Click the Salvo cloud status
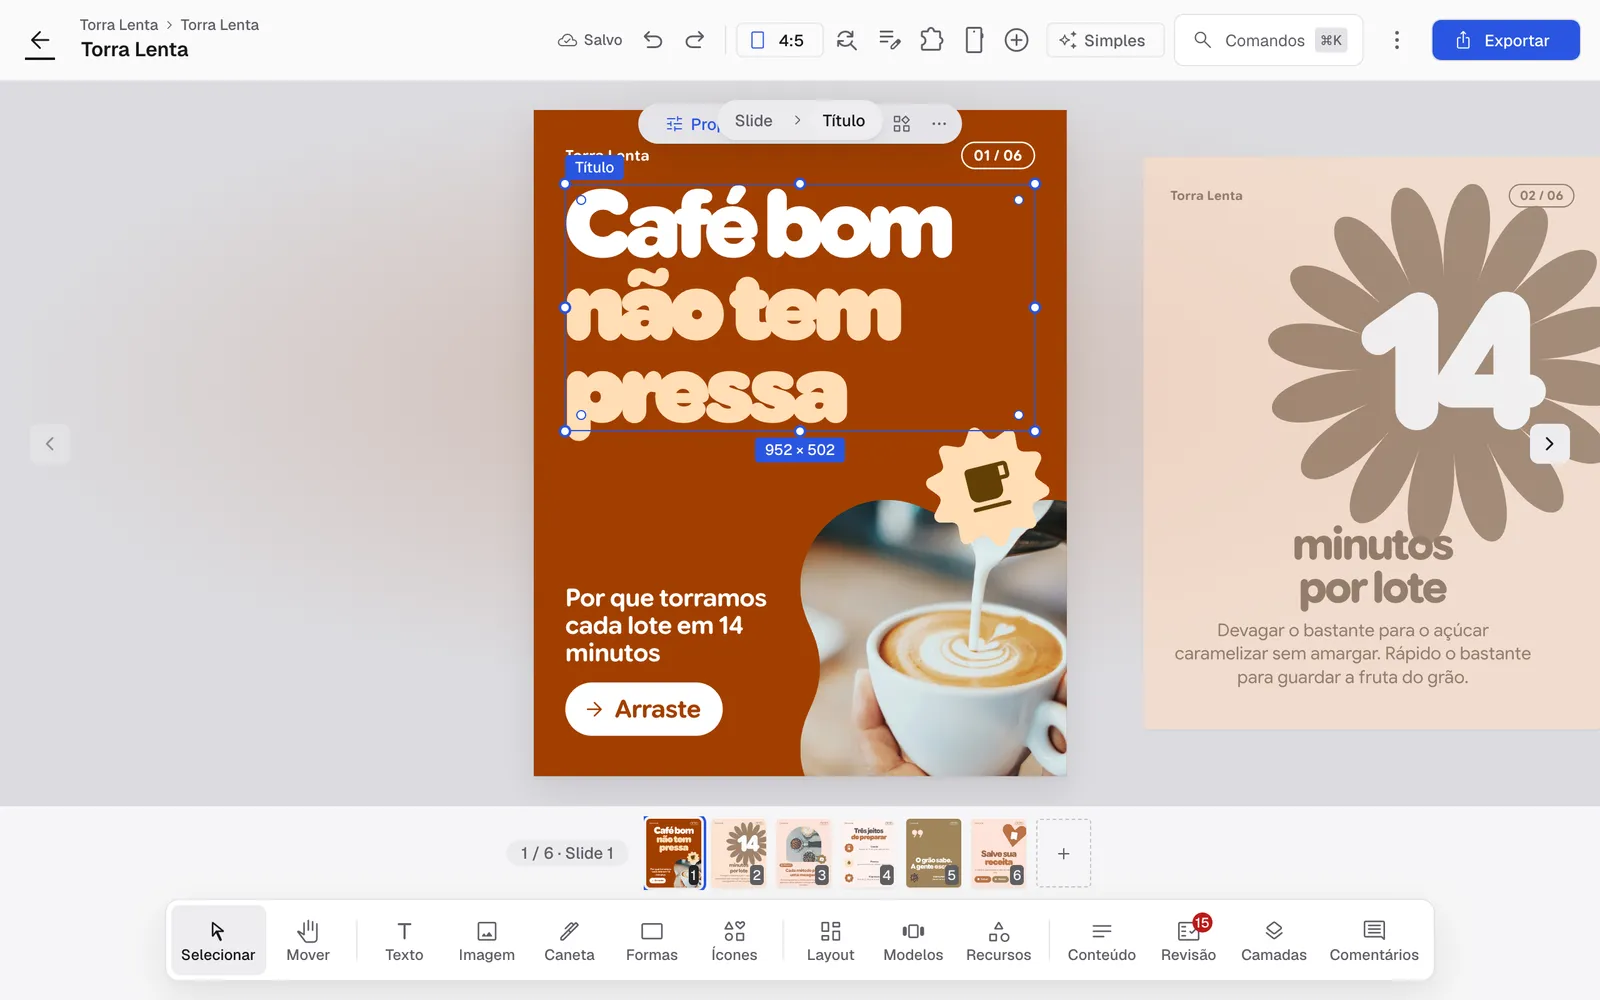Screen dimensions: 1600x1000 [x=590, y=40]
